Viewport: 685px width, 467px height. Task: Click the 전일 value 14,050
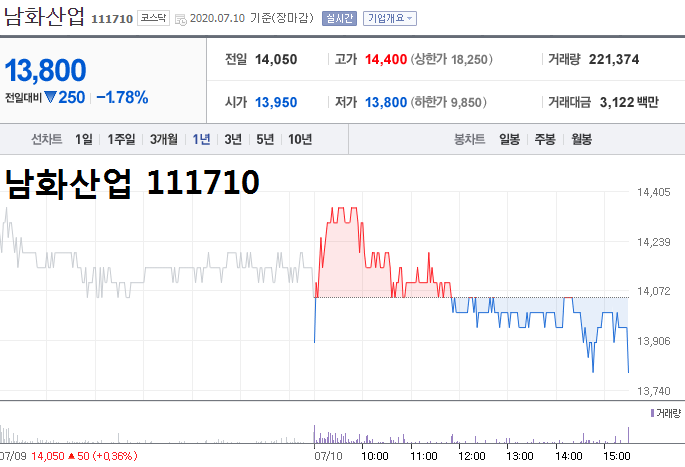276,59
